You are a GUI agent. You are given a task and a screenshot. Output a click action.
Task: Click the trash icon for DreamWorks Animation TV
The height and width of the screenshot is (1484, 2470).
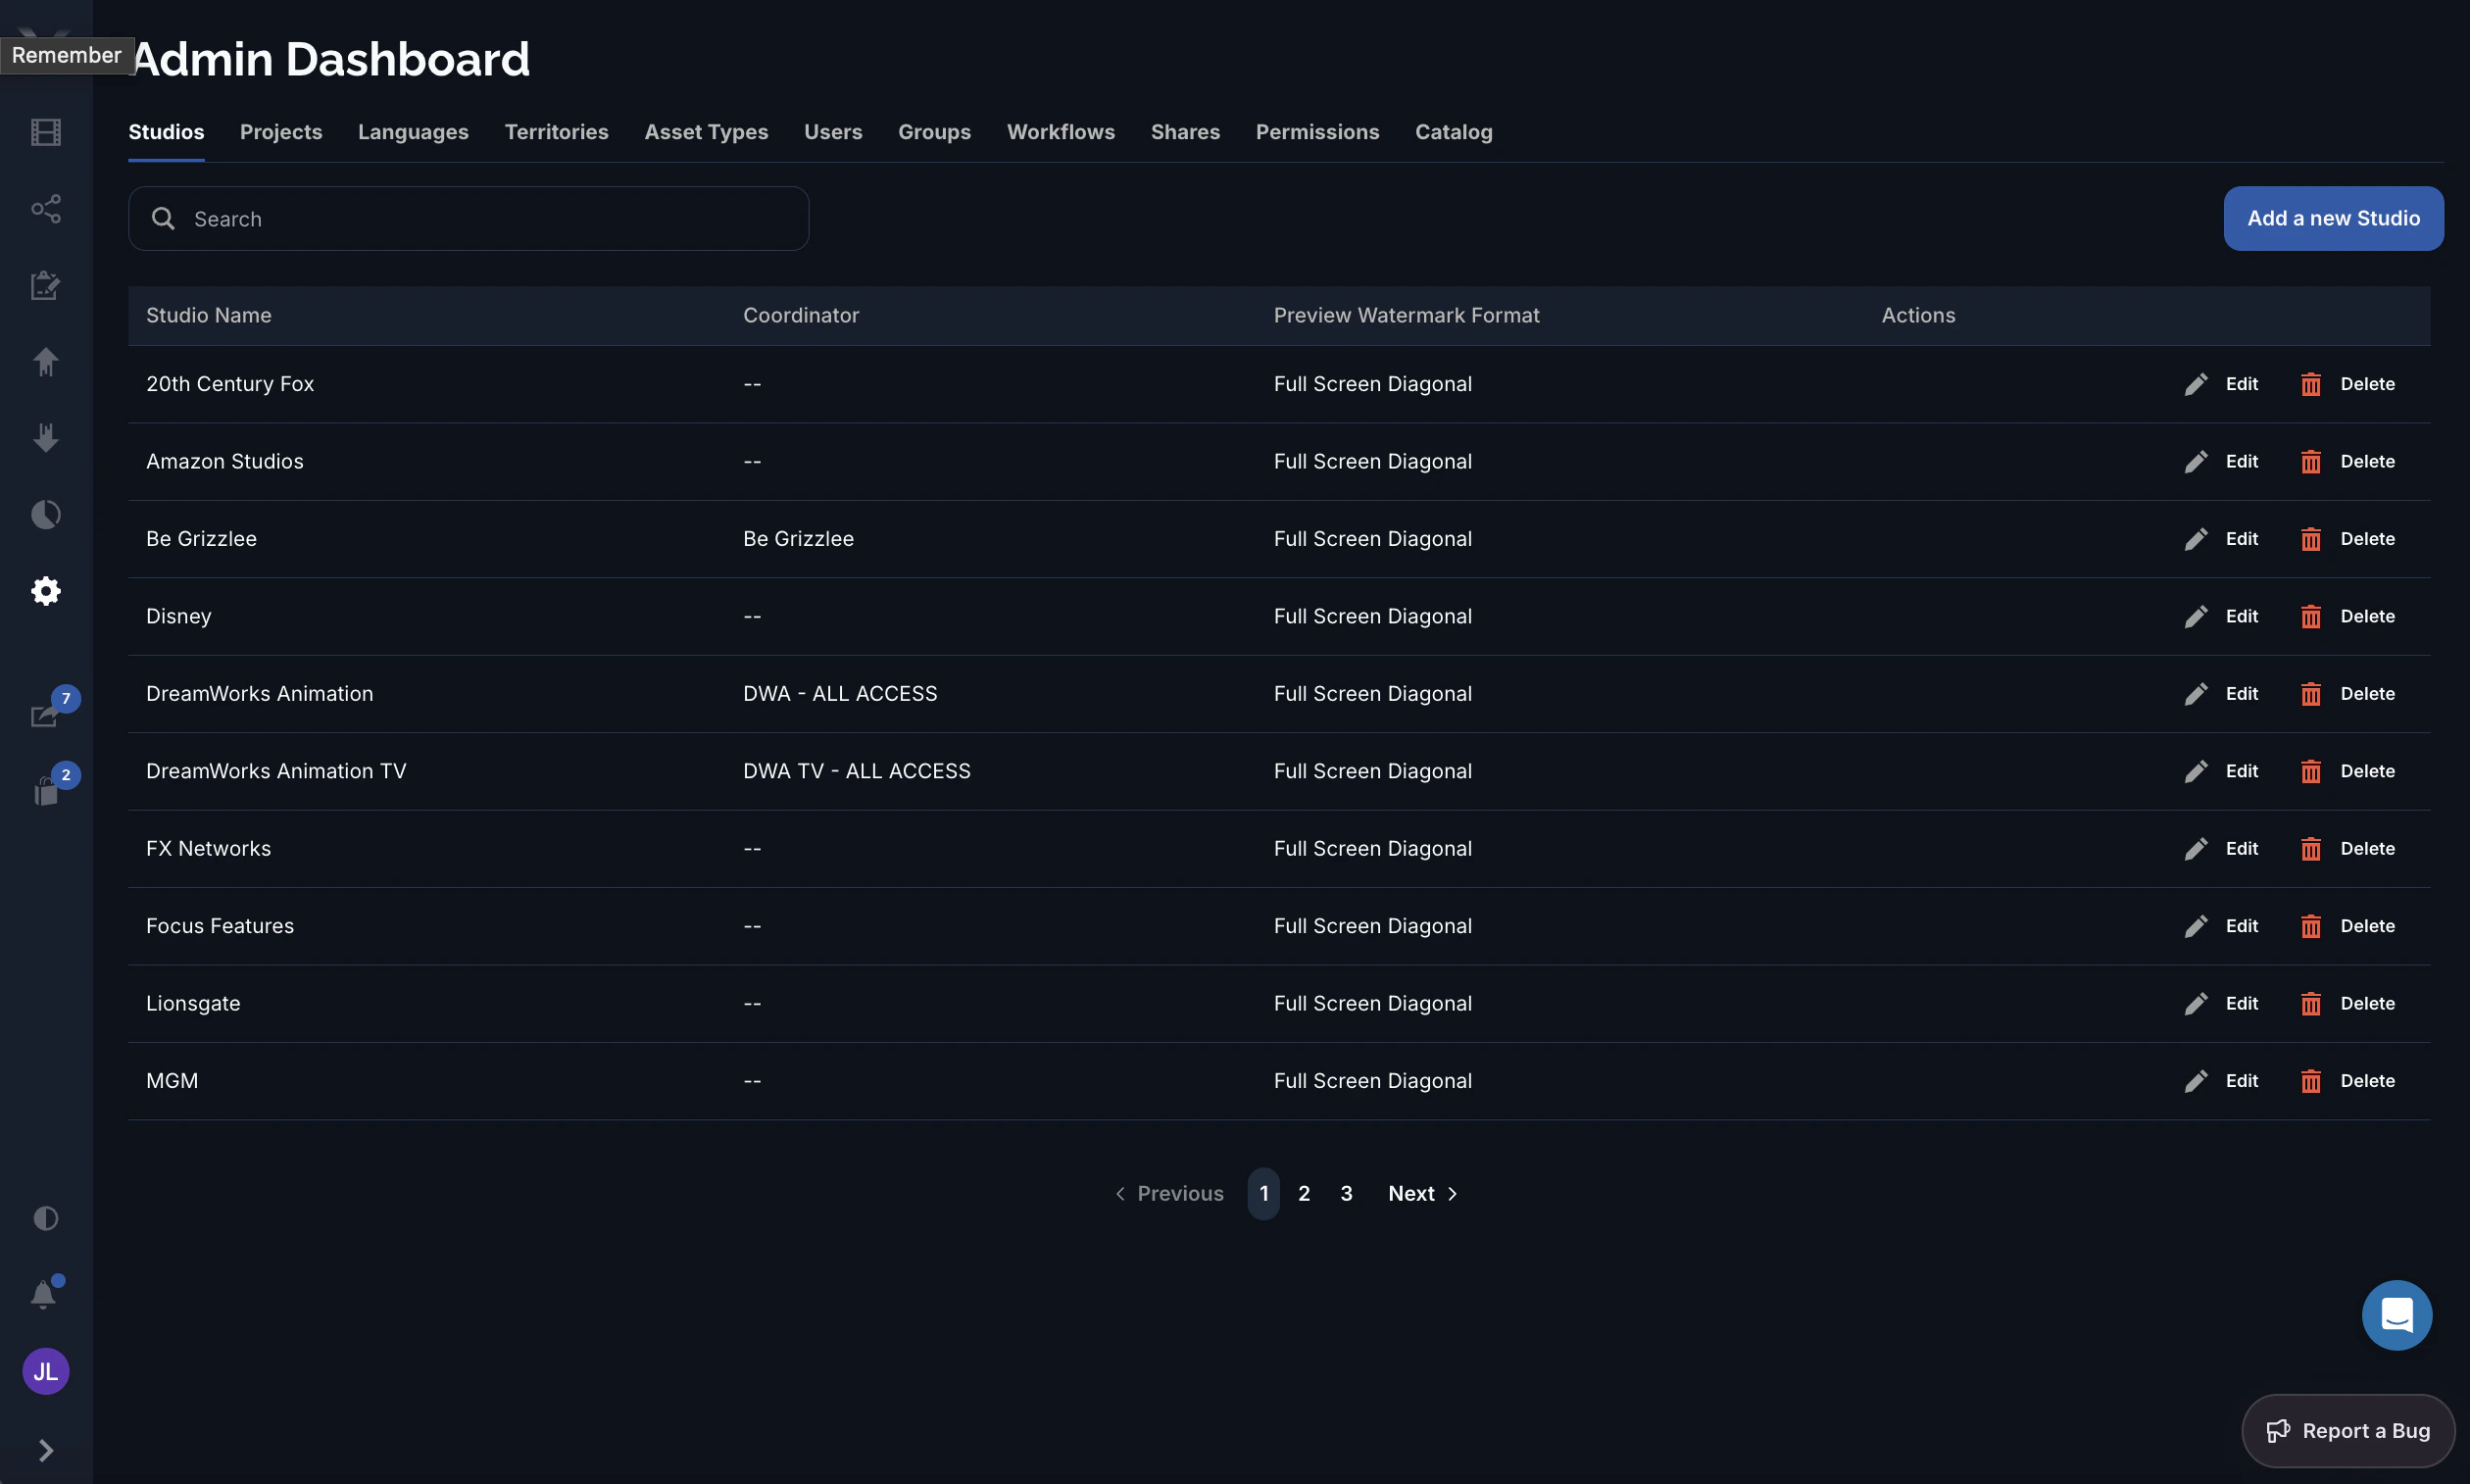[x=2311, y=771]
